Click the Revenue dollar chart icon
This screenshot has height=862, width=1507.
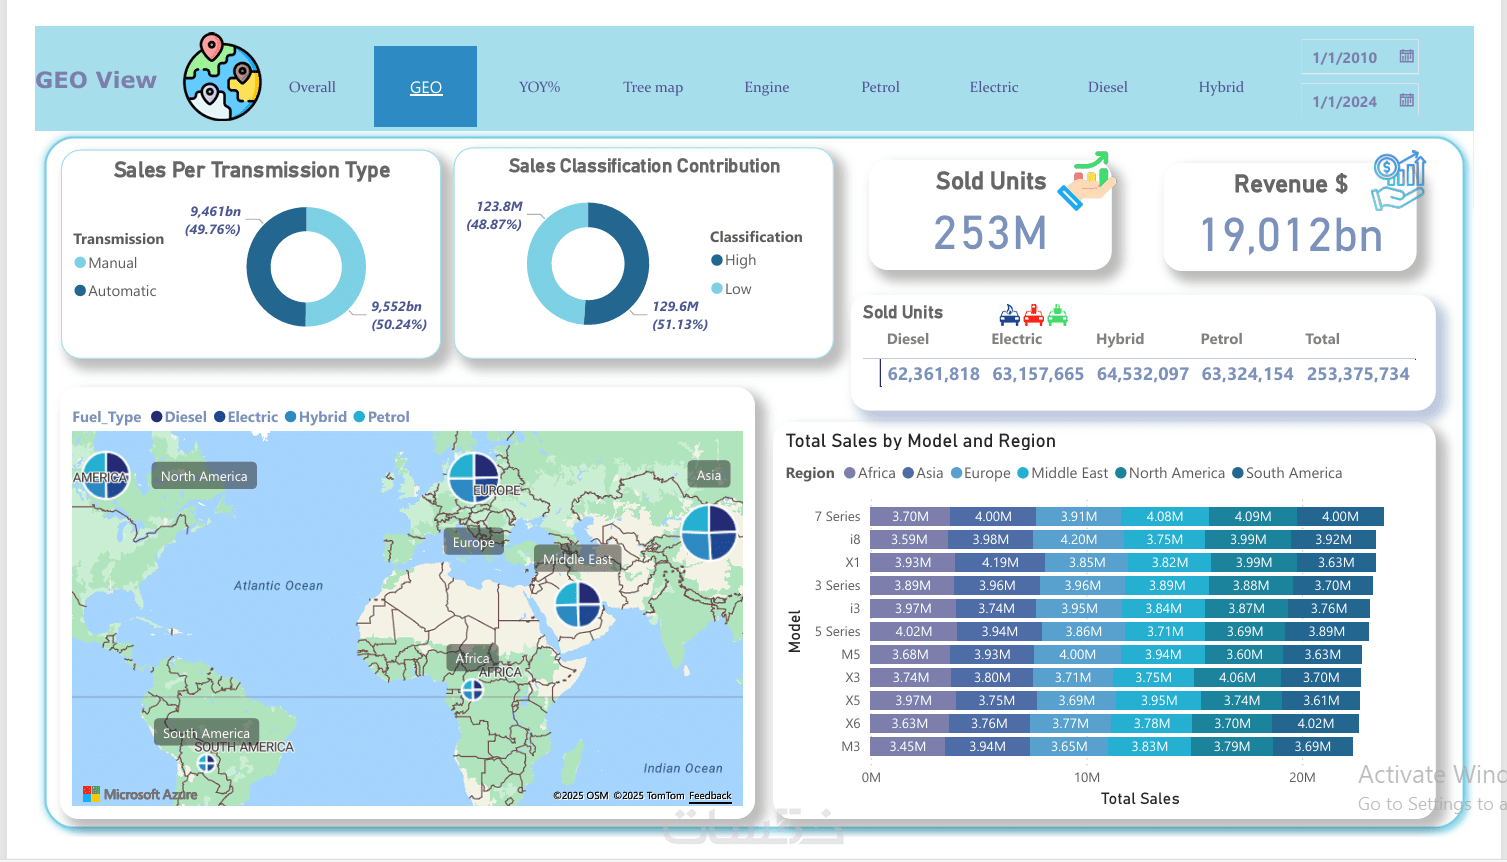pos(1398,181)
